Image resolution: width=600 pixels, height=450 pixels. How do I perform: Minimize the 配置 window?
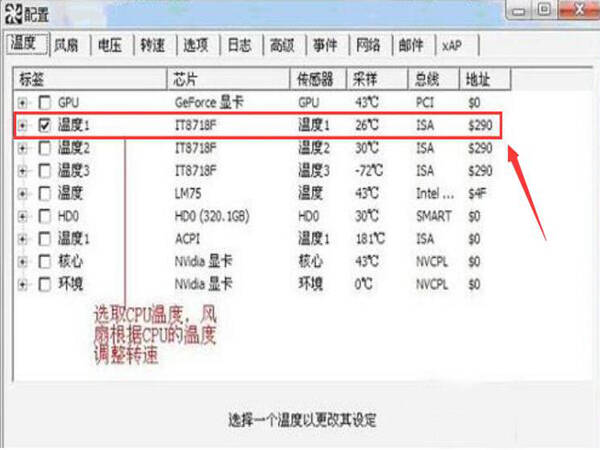tap(519, 10)
